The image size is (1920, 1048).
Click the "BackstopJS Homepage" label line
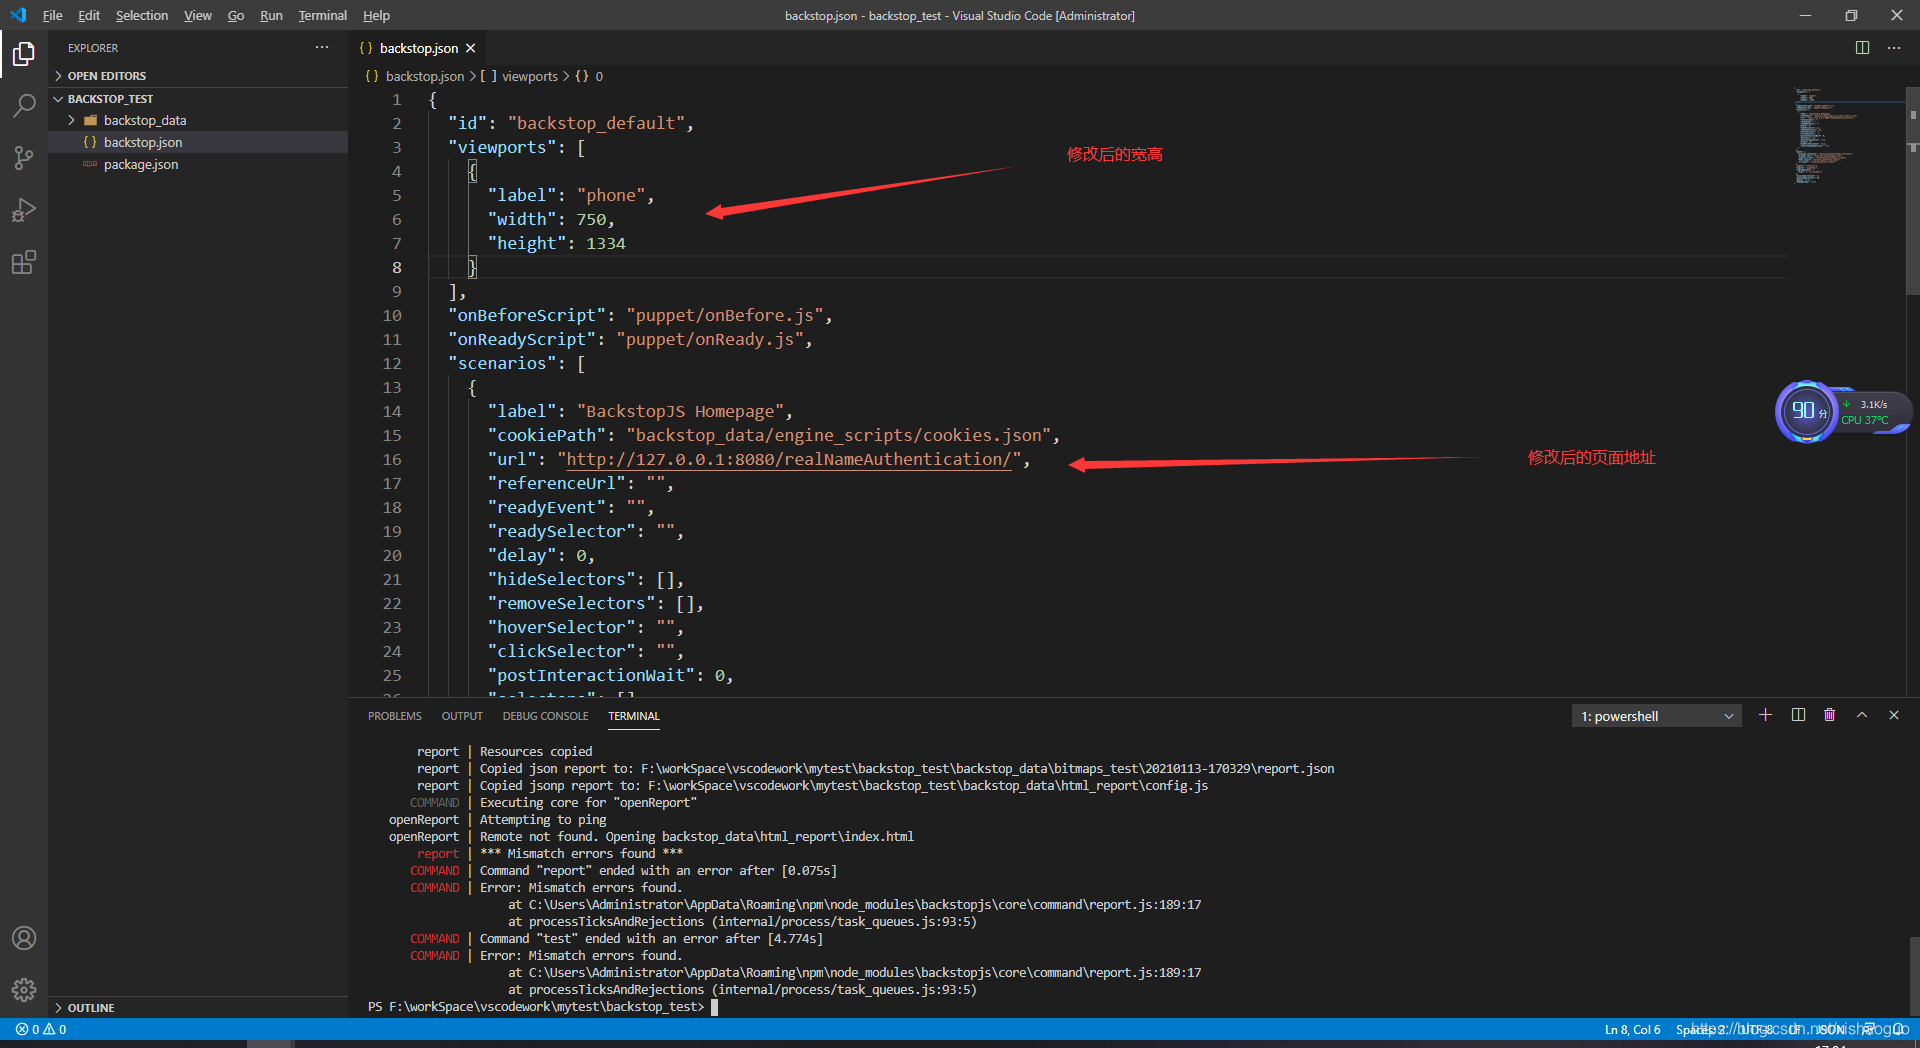(x=640, y=411)
